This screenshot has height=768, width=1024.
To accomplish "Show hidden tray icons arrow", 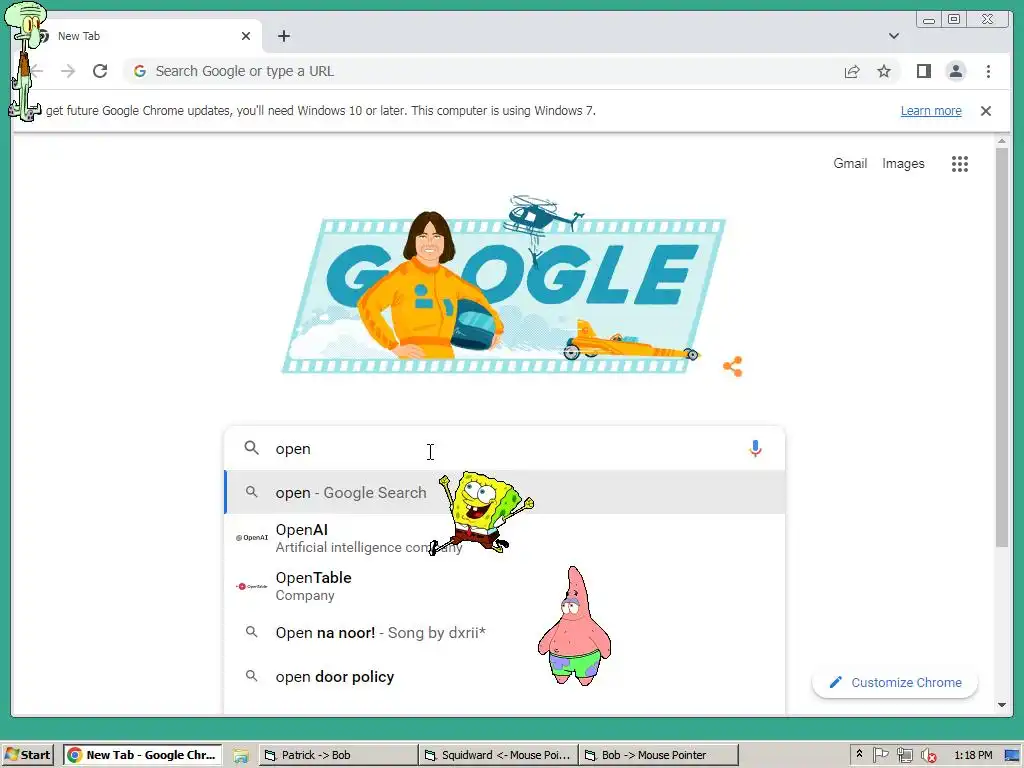I will [859, 754].
